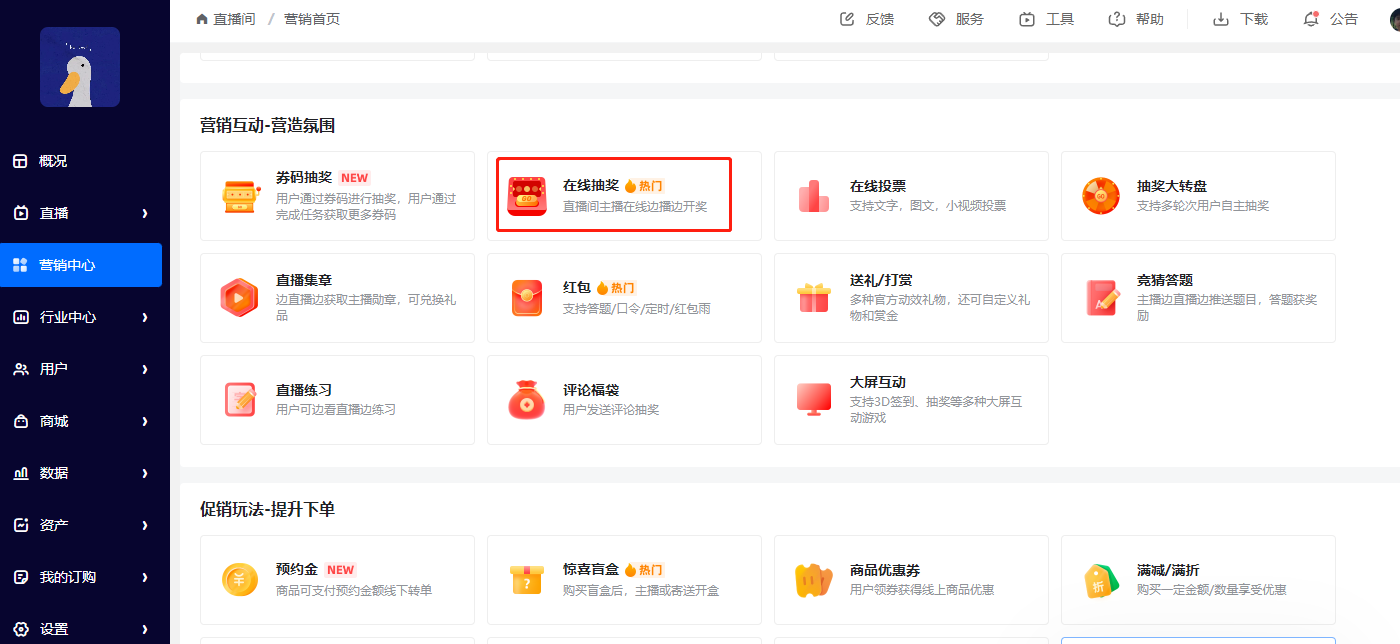The image size is (1400, 644).
Task: Click the 反馈 feedback pencil icon
Action: (848, 19)
